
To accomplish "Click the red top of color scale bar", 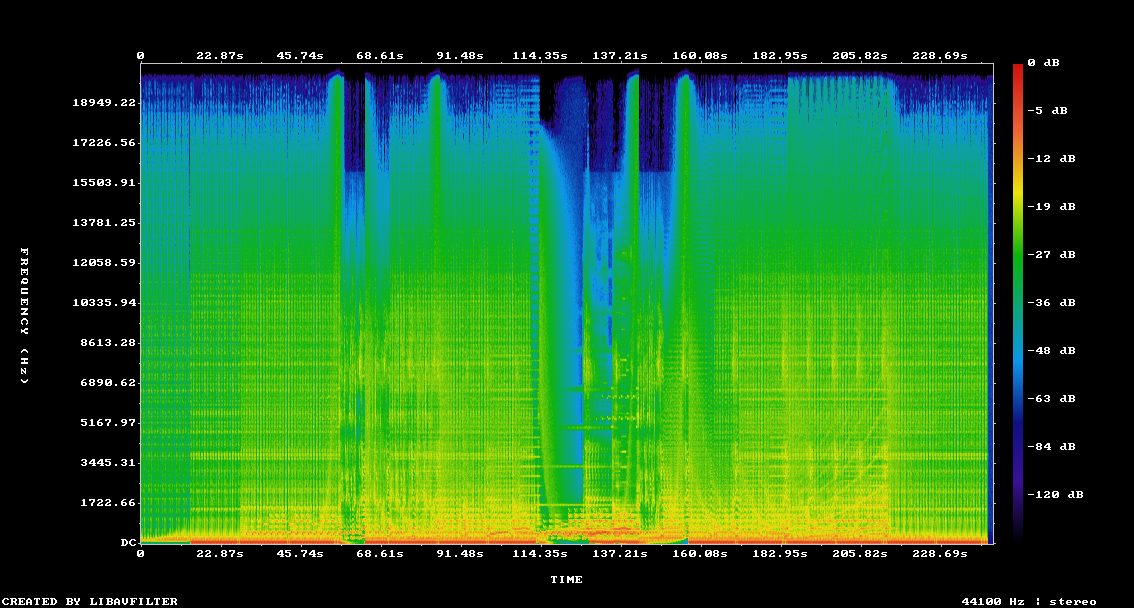I will coord(1018,70).
